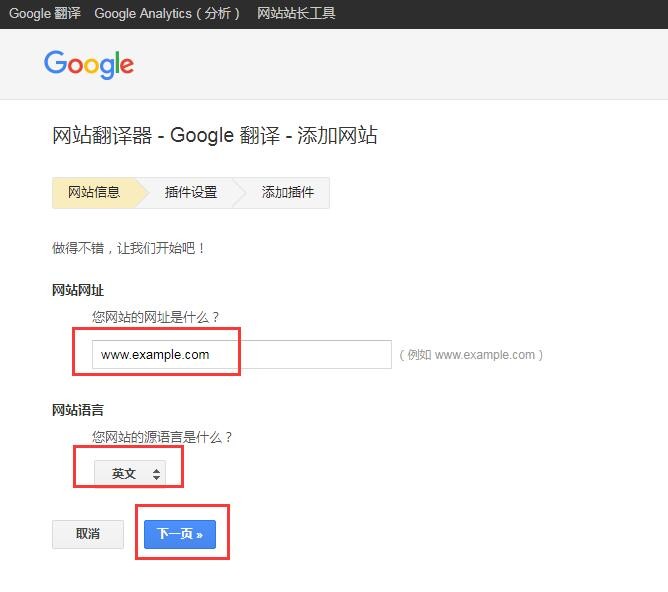The height and width of the screenshot is (592, 668).
Task: Click the 网站网址 section label
Action: click(x=78, y=290)
